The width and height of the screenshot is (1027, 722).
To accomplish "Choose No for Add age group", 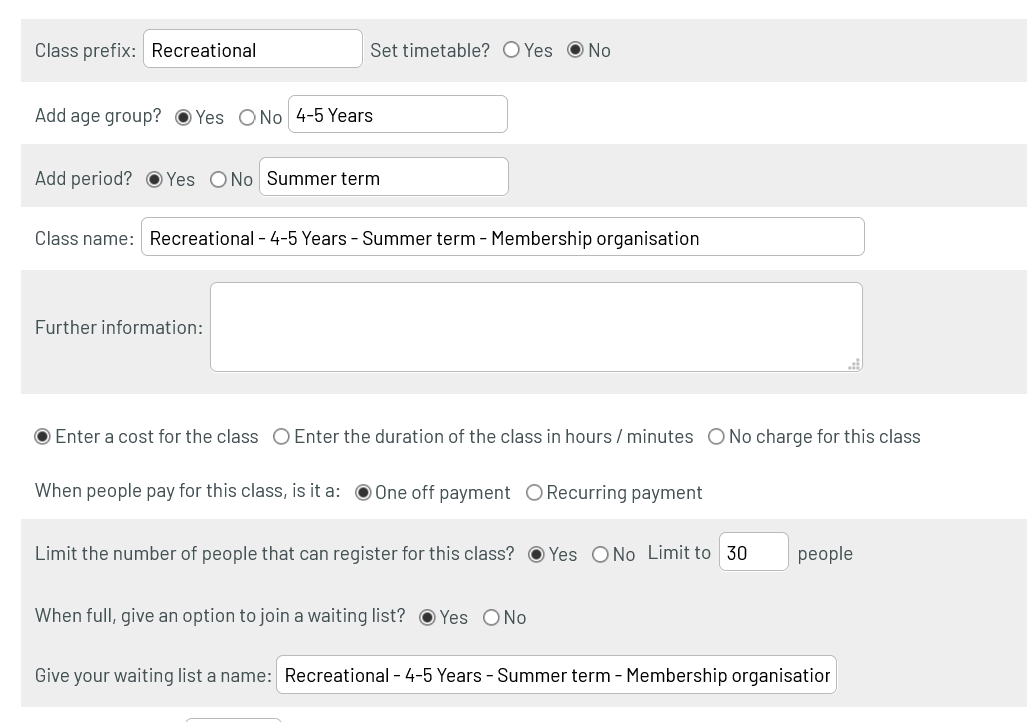I will (x=247, y=117).
